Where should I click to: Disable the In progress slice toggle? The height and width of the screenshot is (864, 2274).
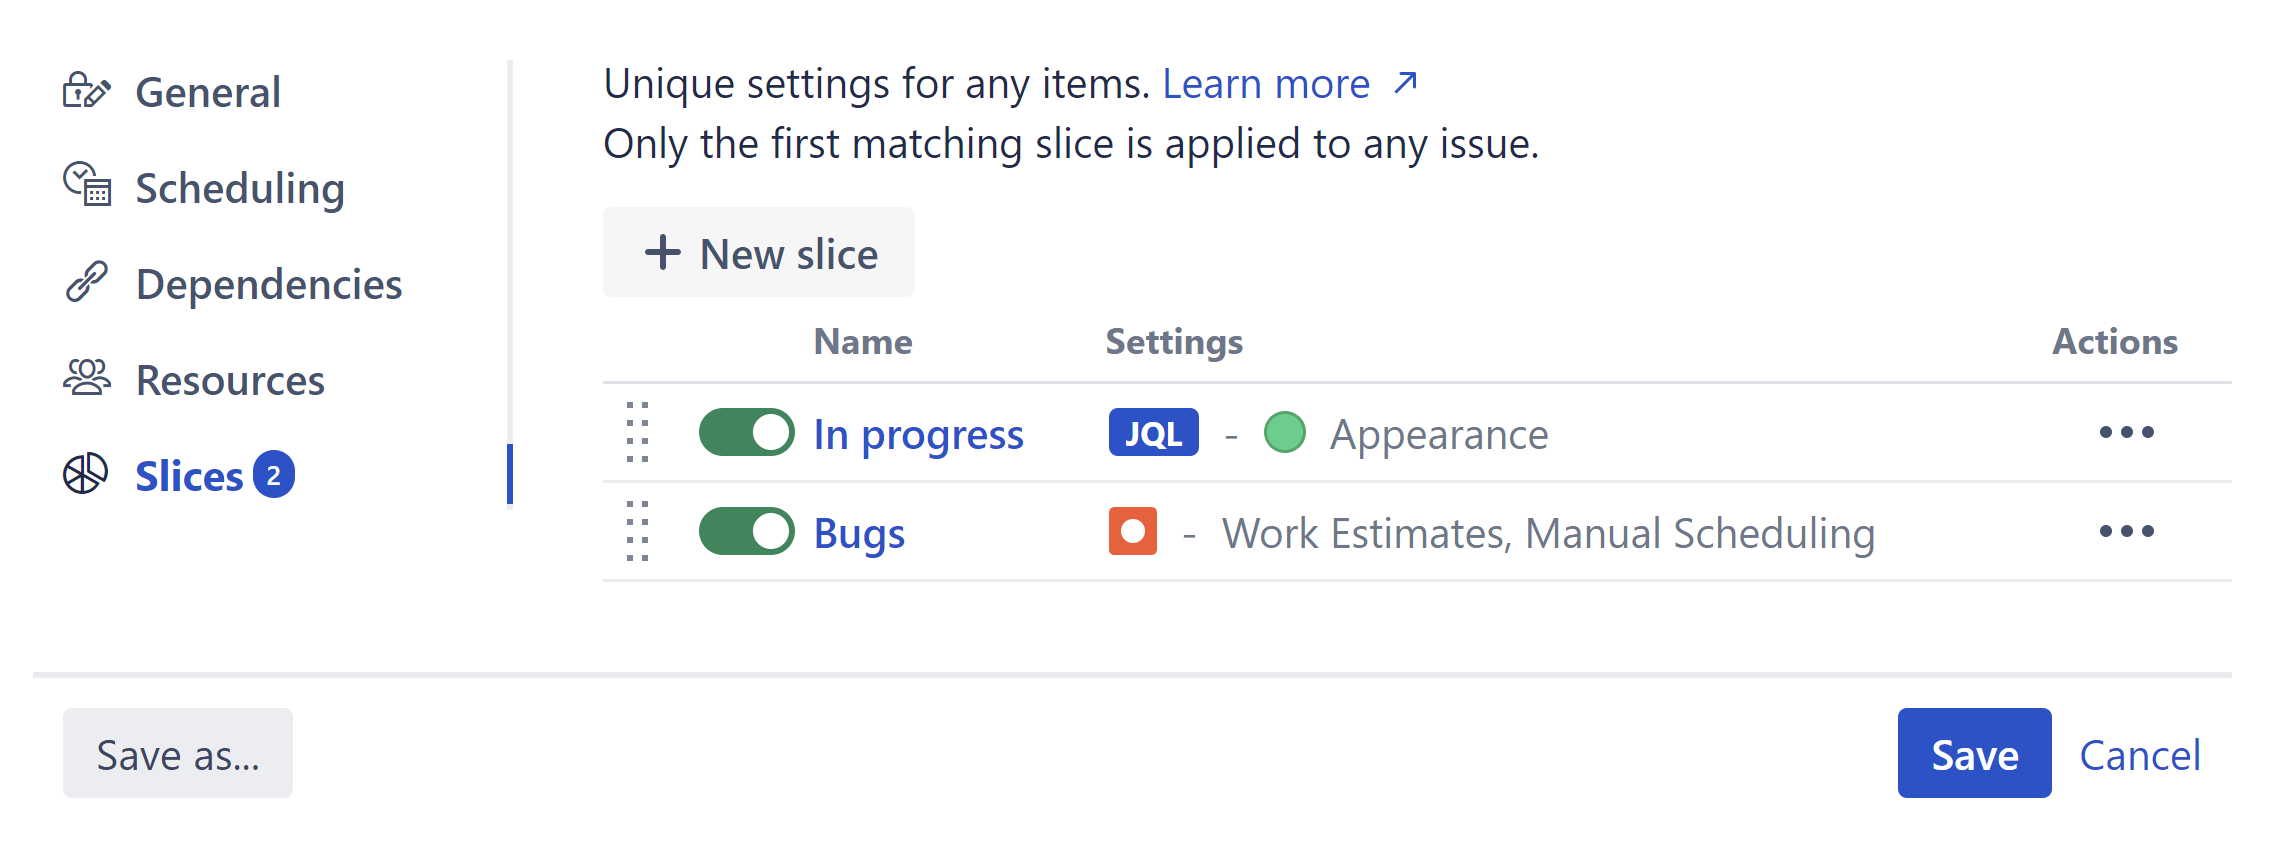[746, 432]
